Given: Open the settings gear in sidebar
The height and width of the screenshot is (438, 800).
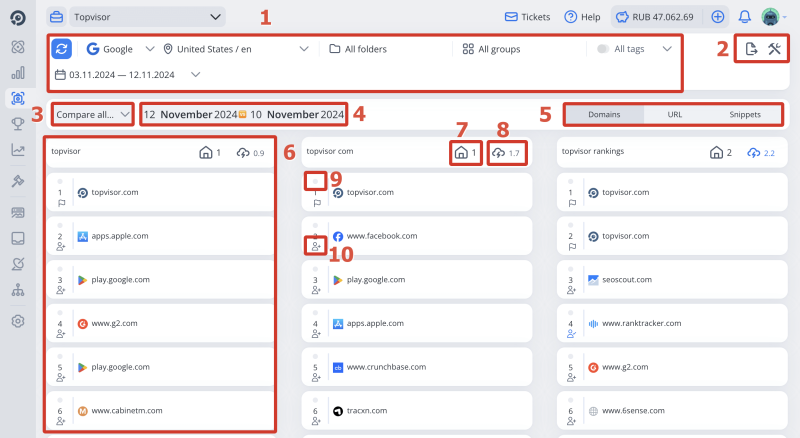Looking at the screenshot, I should tap(18, 321).
